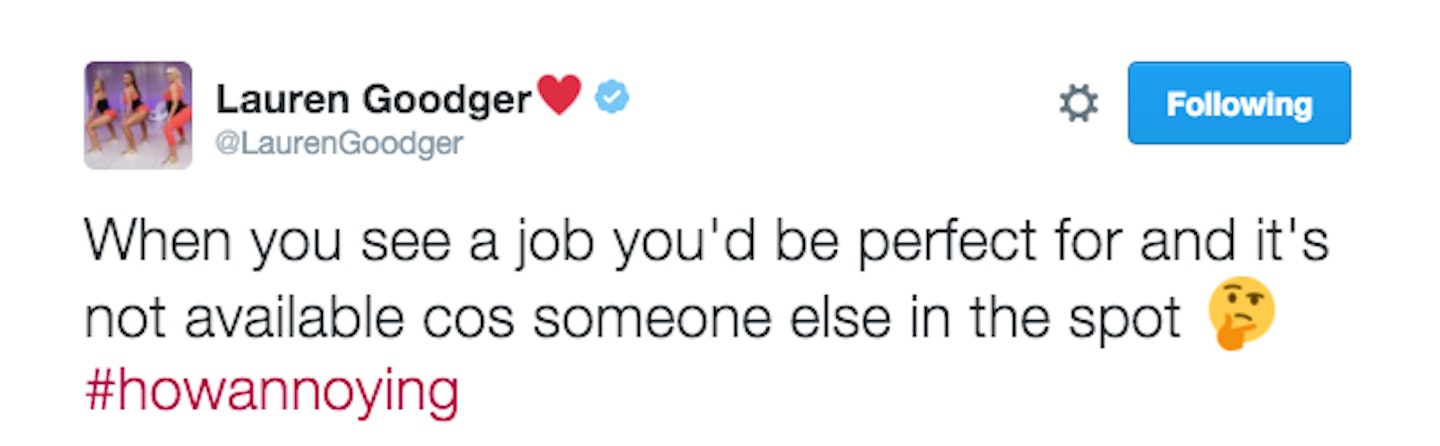Image resolution: width=1440 pixels, height=446 pixels.
Task: Click the blue verified badge
Action: point(612,97)
